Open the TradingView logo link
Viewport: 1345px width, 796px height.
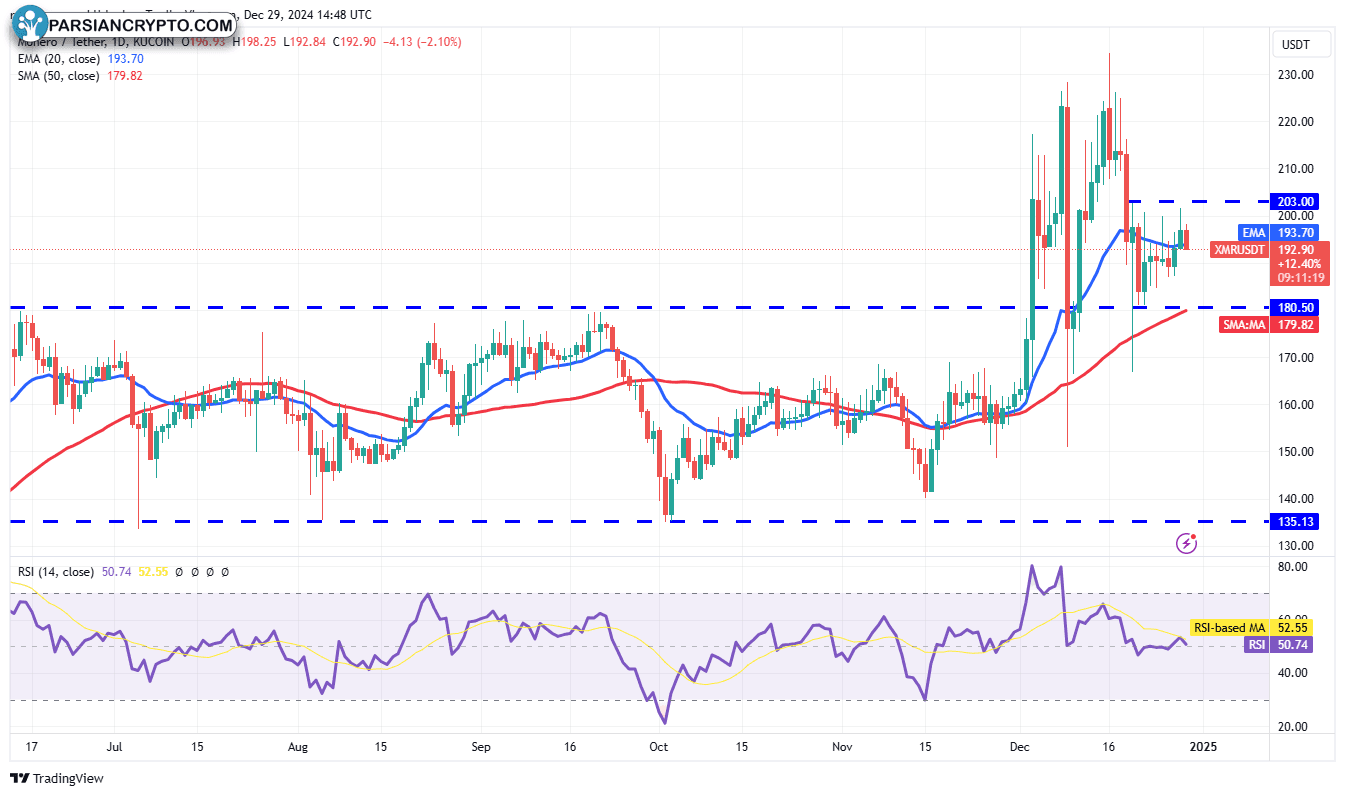coord(58,778)
